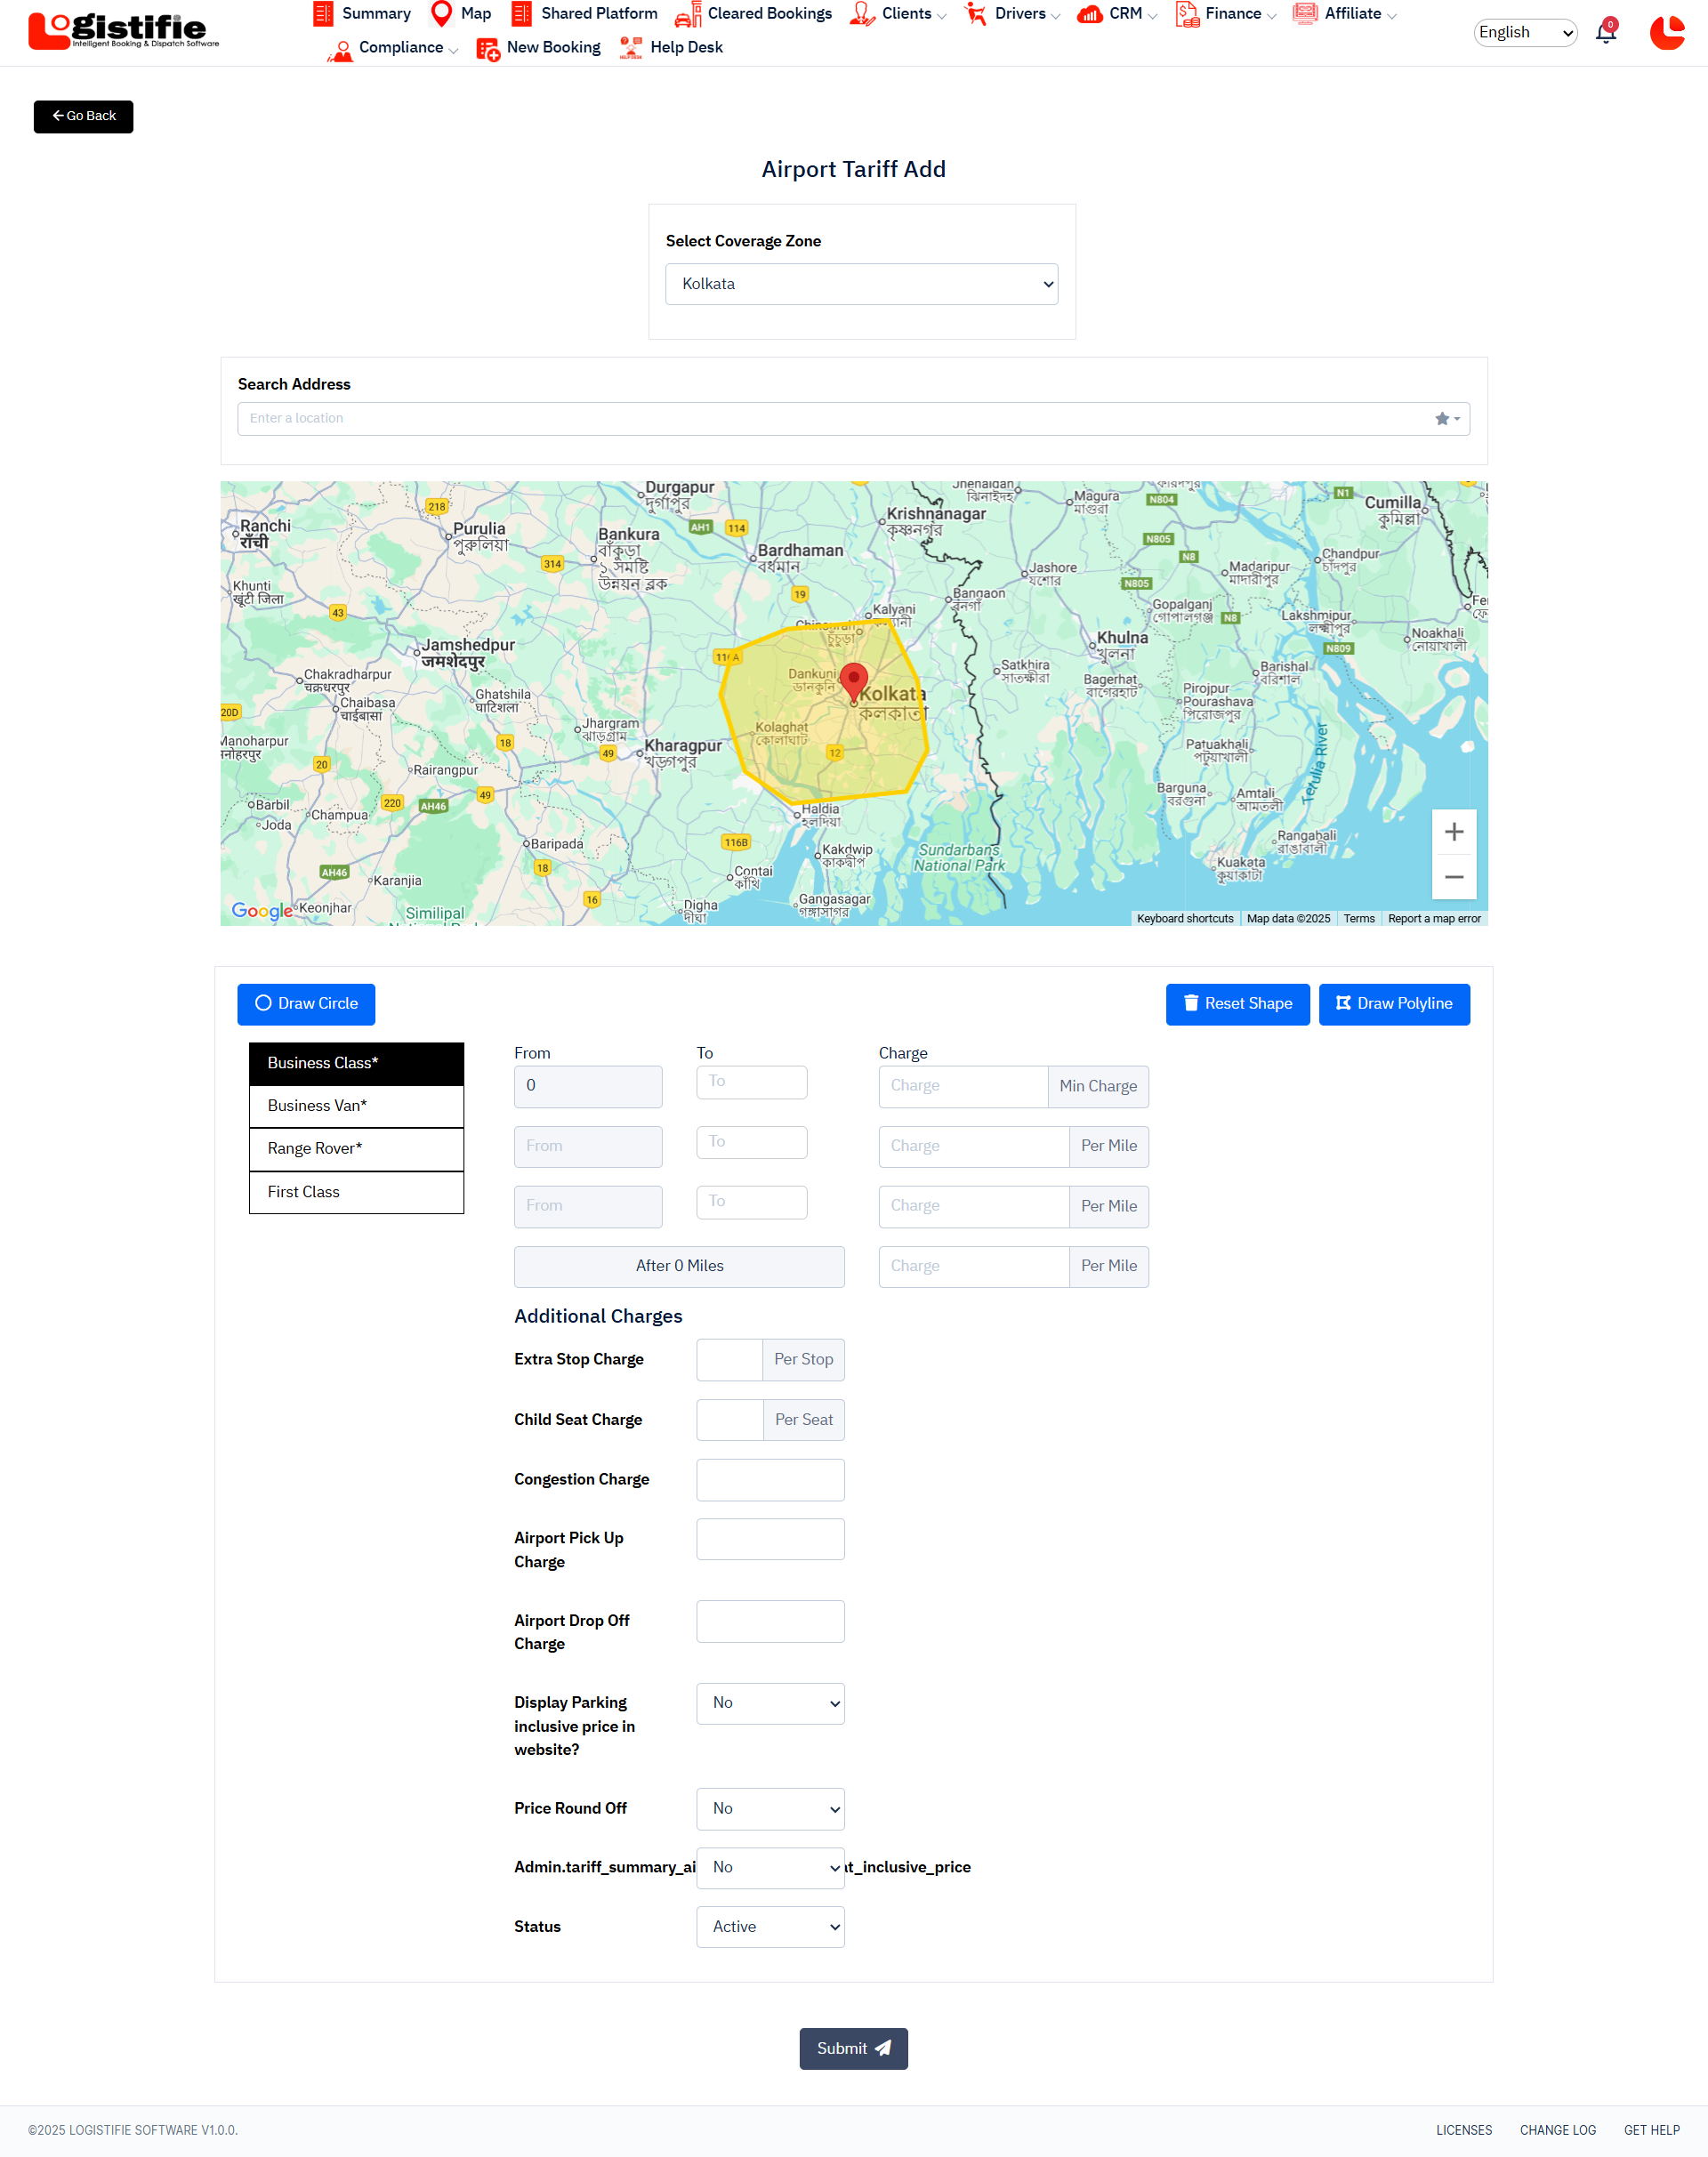Click the New Booking icon
Viewport: 1708px width, 2157px height.
[x=488, y=48]
